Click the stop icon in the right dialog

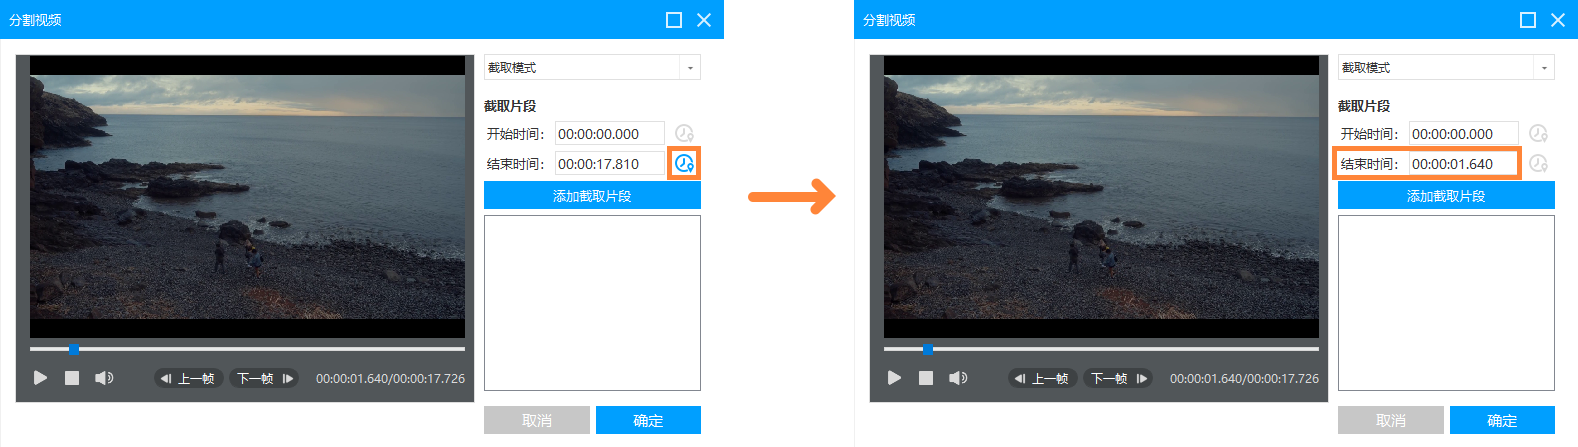click(926, 378)
